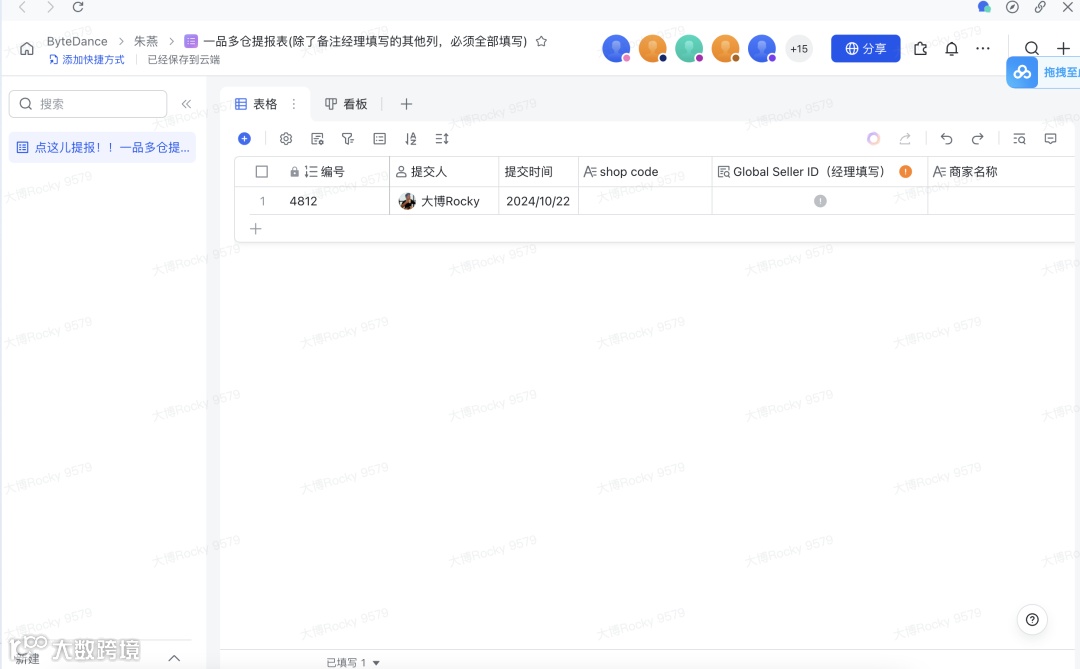Open the chat bubble icon at top right
The width and height of the screenshot is (1080, 669).
[984, 7]
